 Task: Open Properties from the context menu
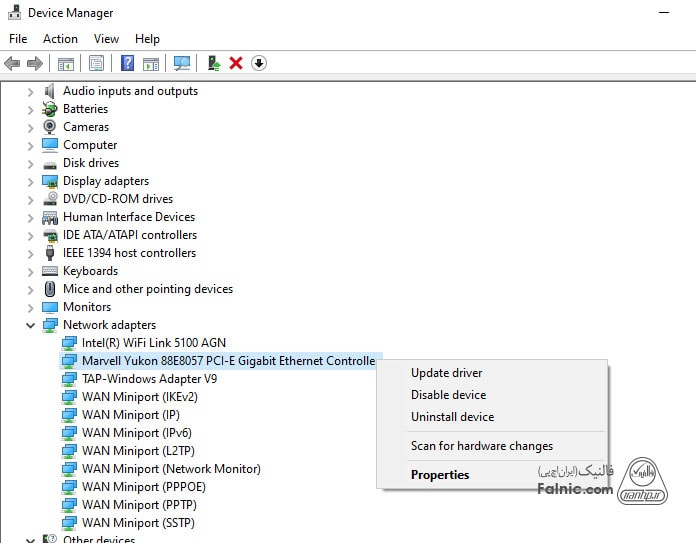440,475
